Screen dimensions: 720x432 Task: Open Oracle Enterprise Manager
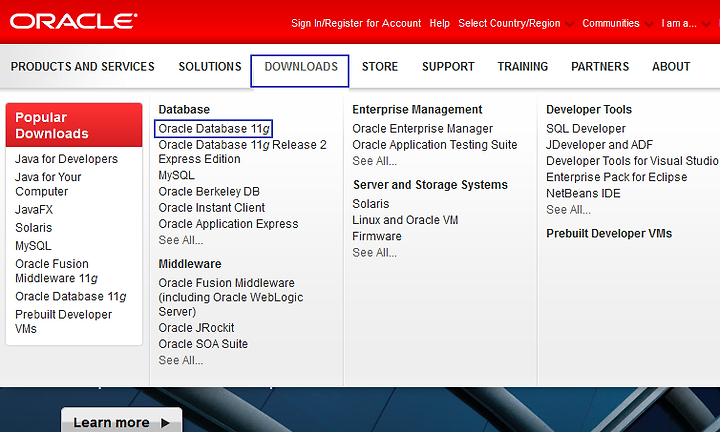(x=422, y=129)
